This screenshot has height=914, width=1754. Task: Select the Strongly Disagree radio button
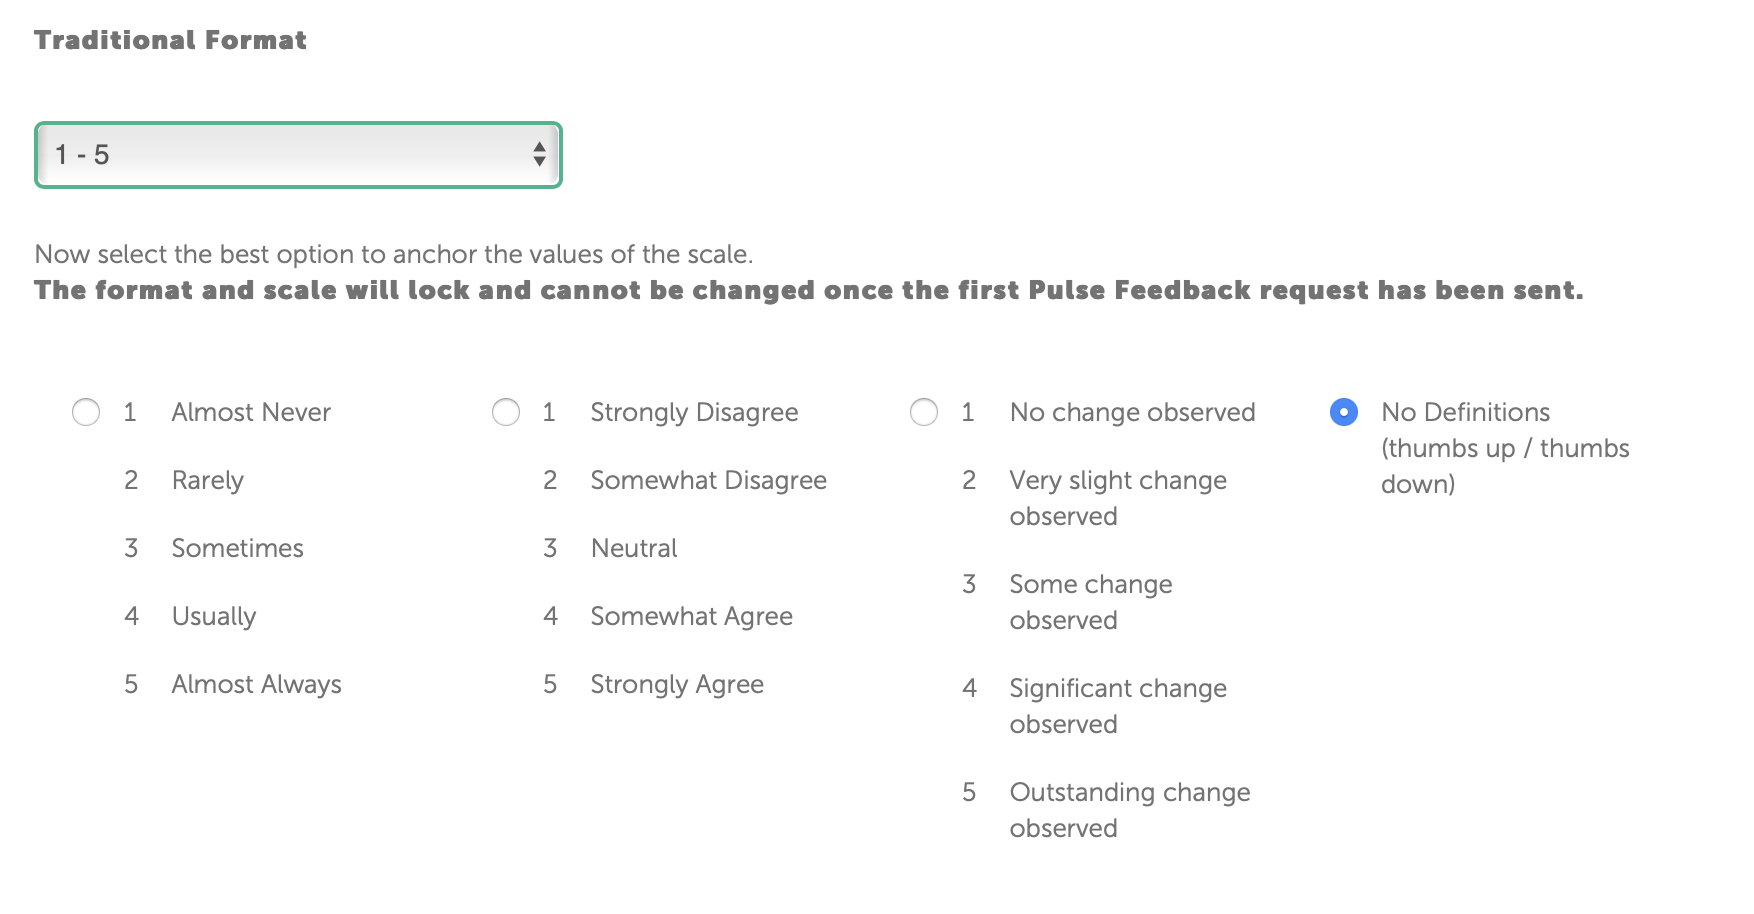coord(506,412)
